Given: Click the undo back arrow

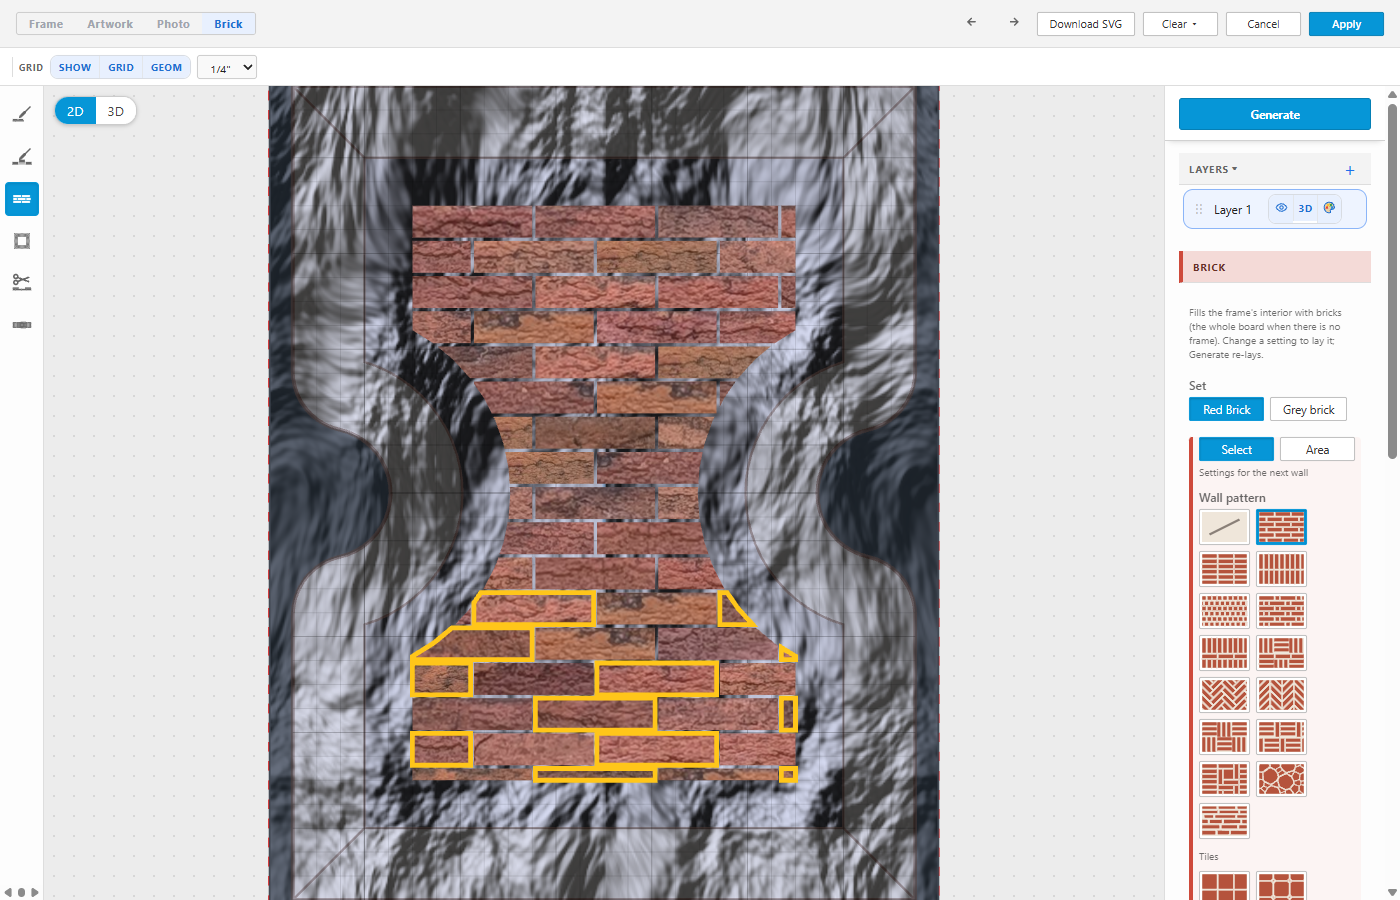Looking at the screenshot, I should coord(971,23).
